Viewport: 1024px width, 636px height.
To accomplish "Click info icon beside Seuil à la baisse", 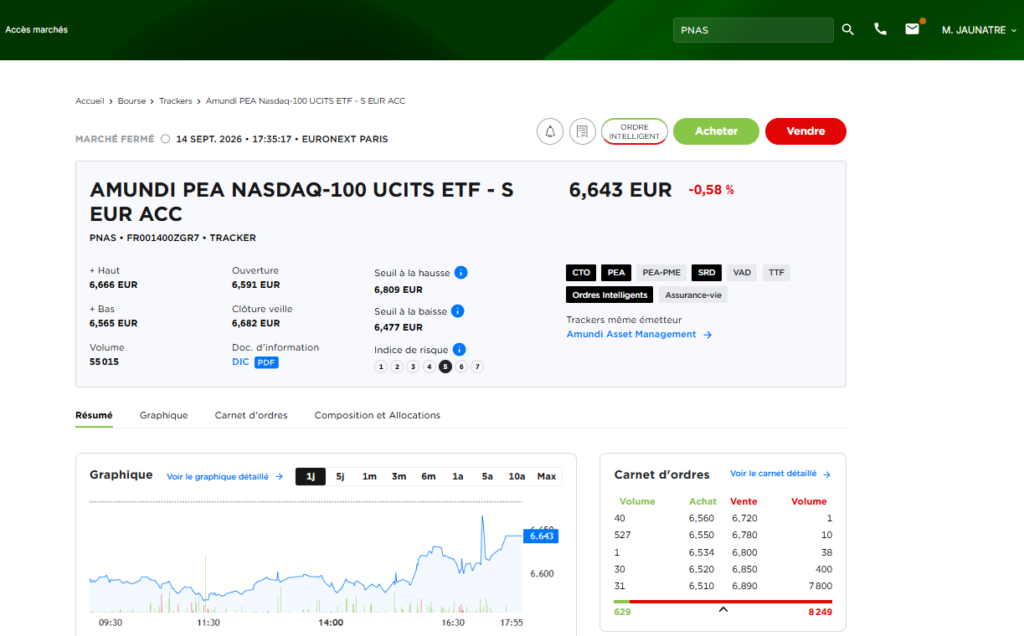I will tap(458, 311).
